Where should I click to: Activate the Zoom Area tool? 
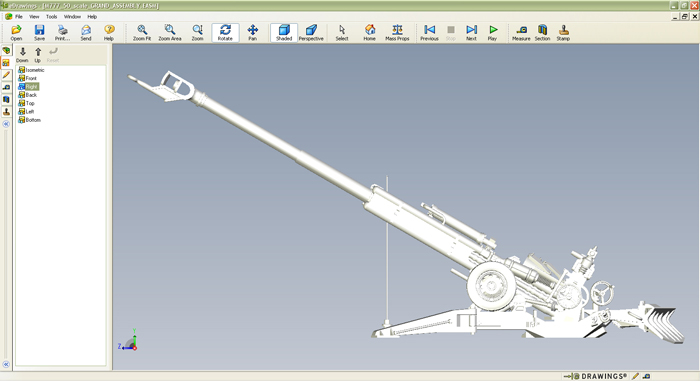click(170, 33)
